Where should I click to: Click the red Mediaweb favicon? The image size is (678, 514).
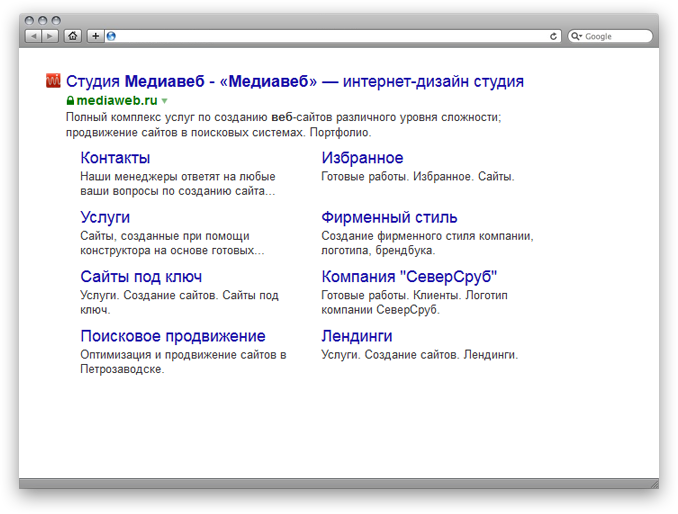coord(53,80)
